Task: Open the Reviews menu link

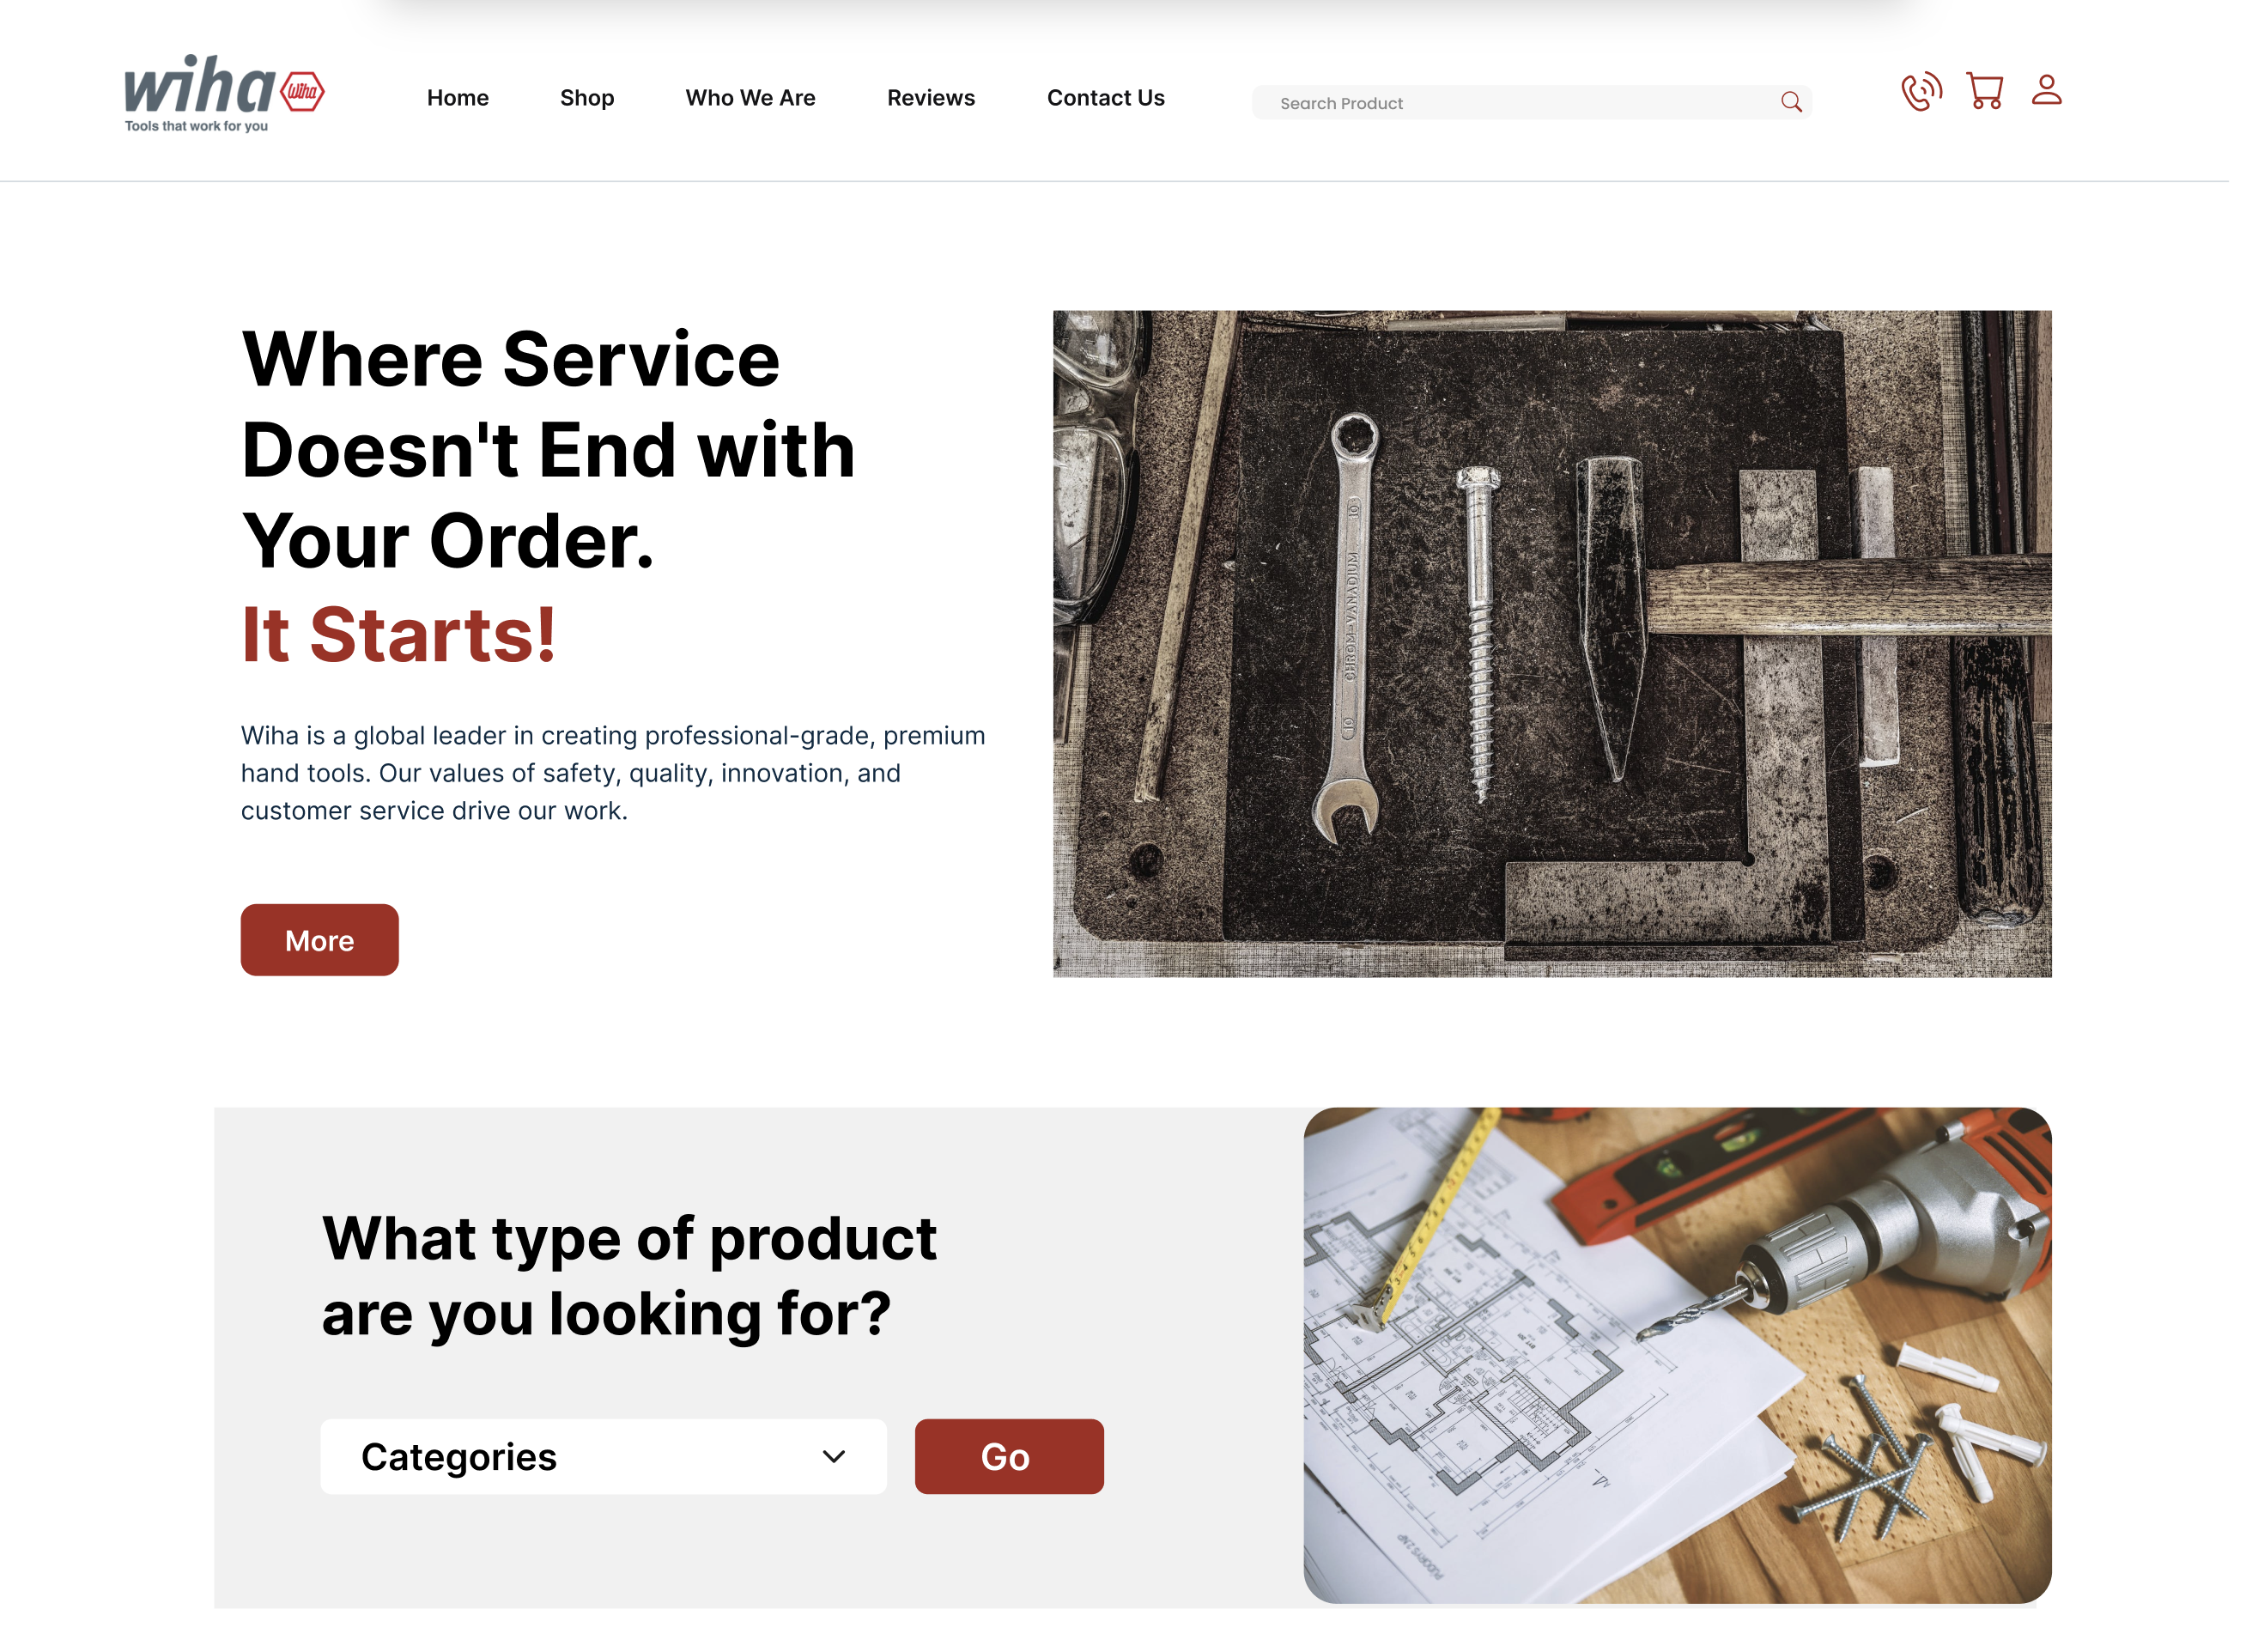Action: pos(931,98)
